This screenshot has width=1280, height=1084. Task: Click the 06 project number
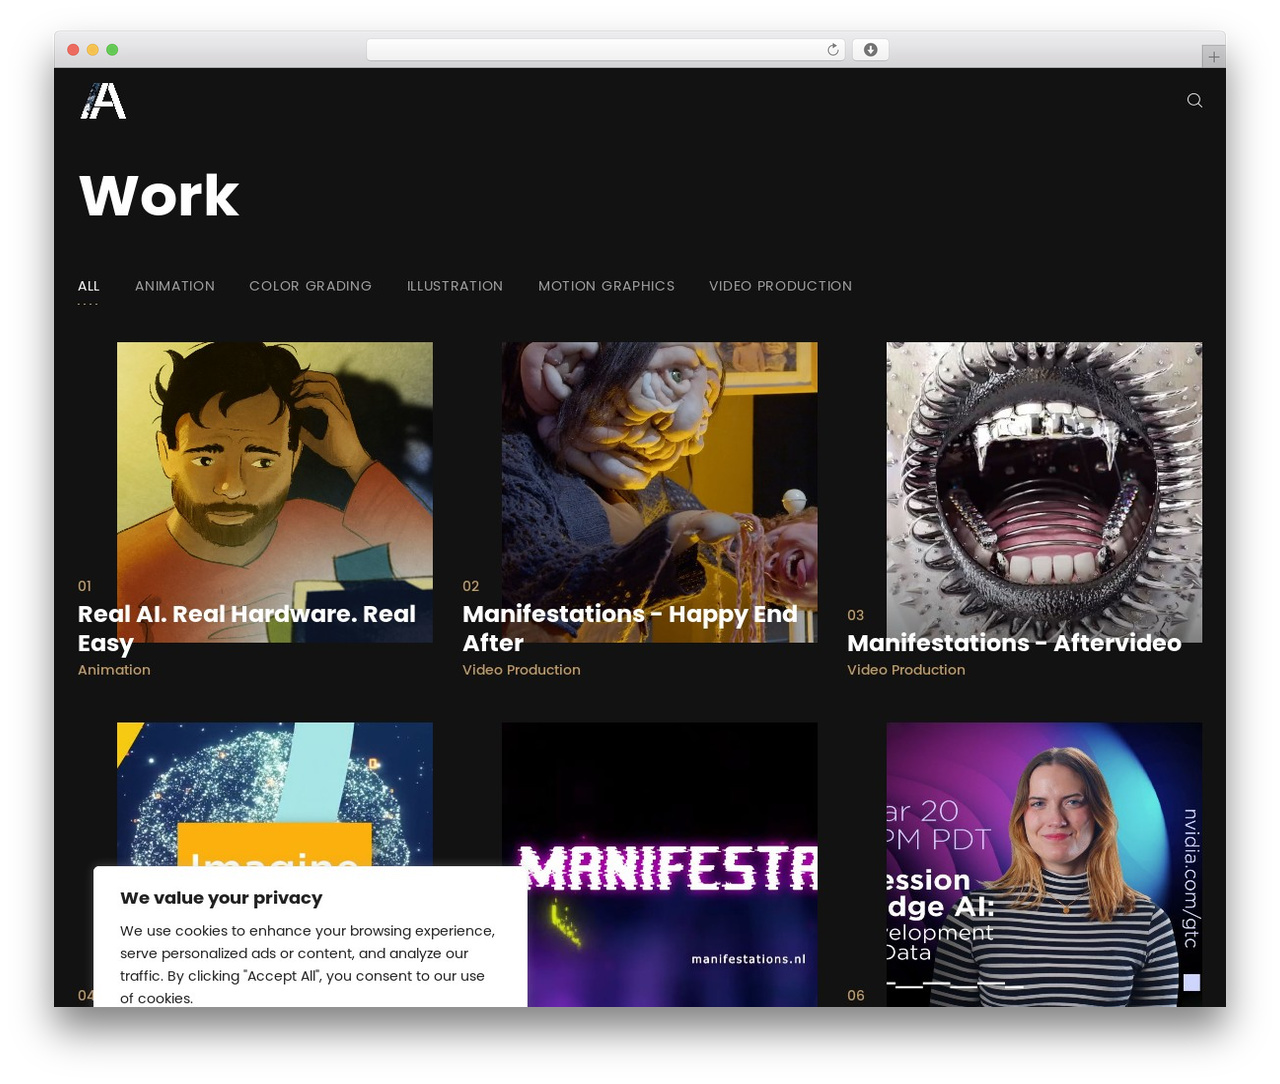tap(856, 995)
